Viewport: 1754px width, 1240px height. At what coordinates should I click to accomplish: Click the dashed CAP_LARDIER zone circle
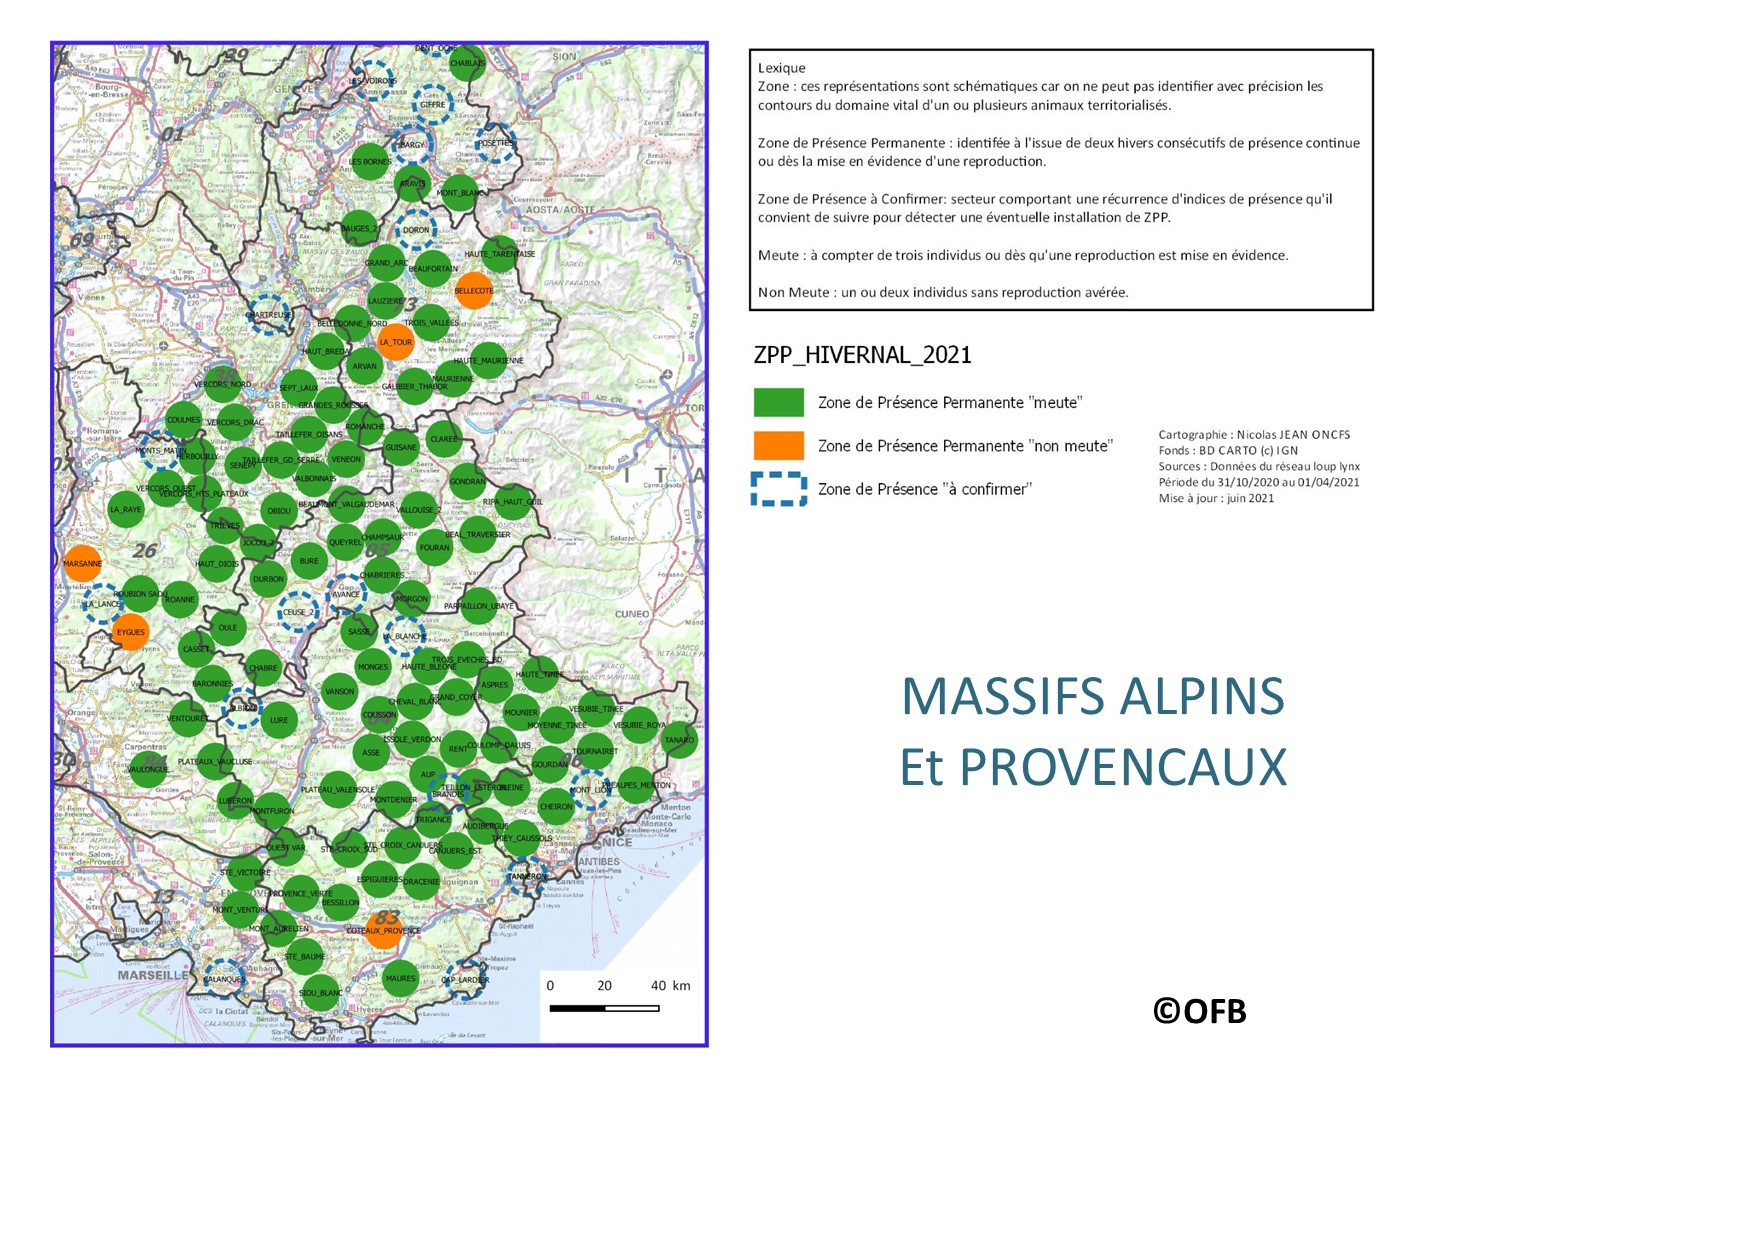point(465,980)
